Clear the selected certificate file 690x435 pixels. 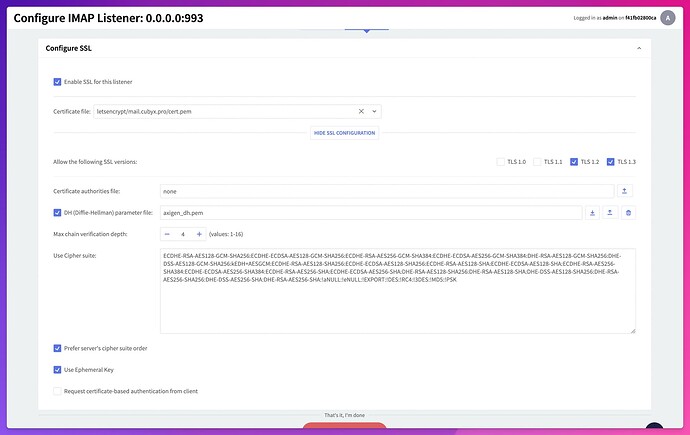click(361, 111)
